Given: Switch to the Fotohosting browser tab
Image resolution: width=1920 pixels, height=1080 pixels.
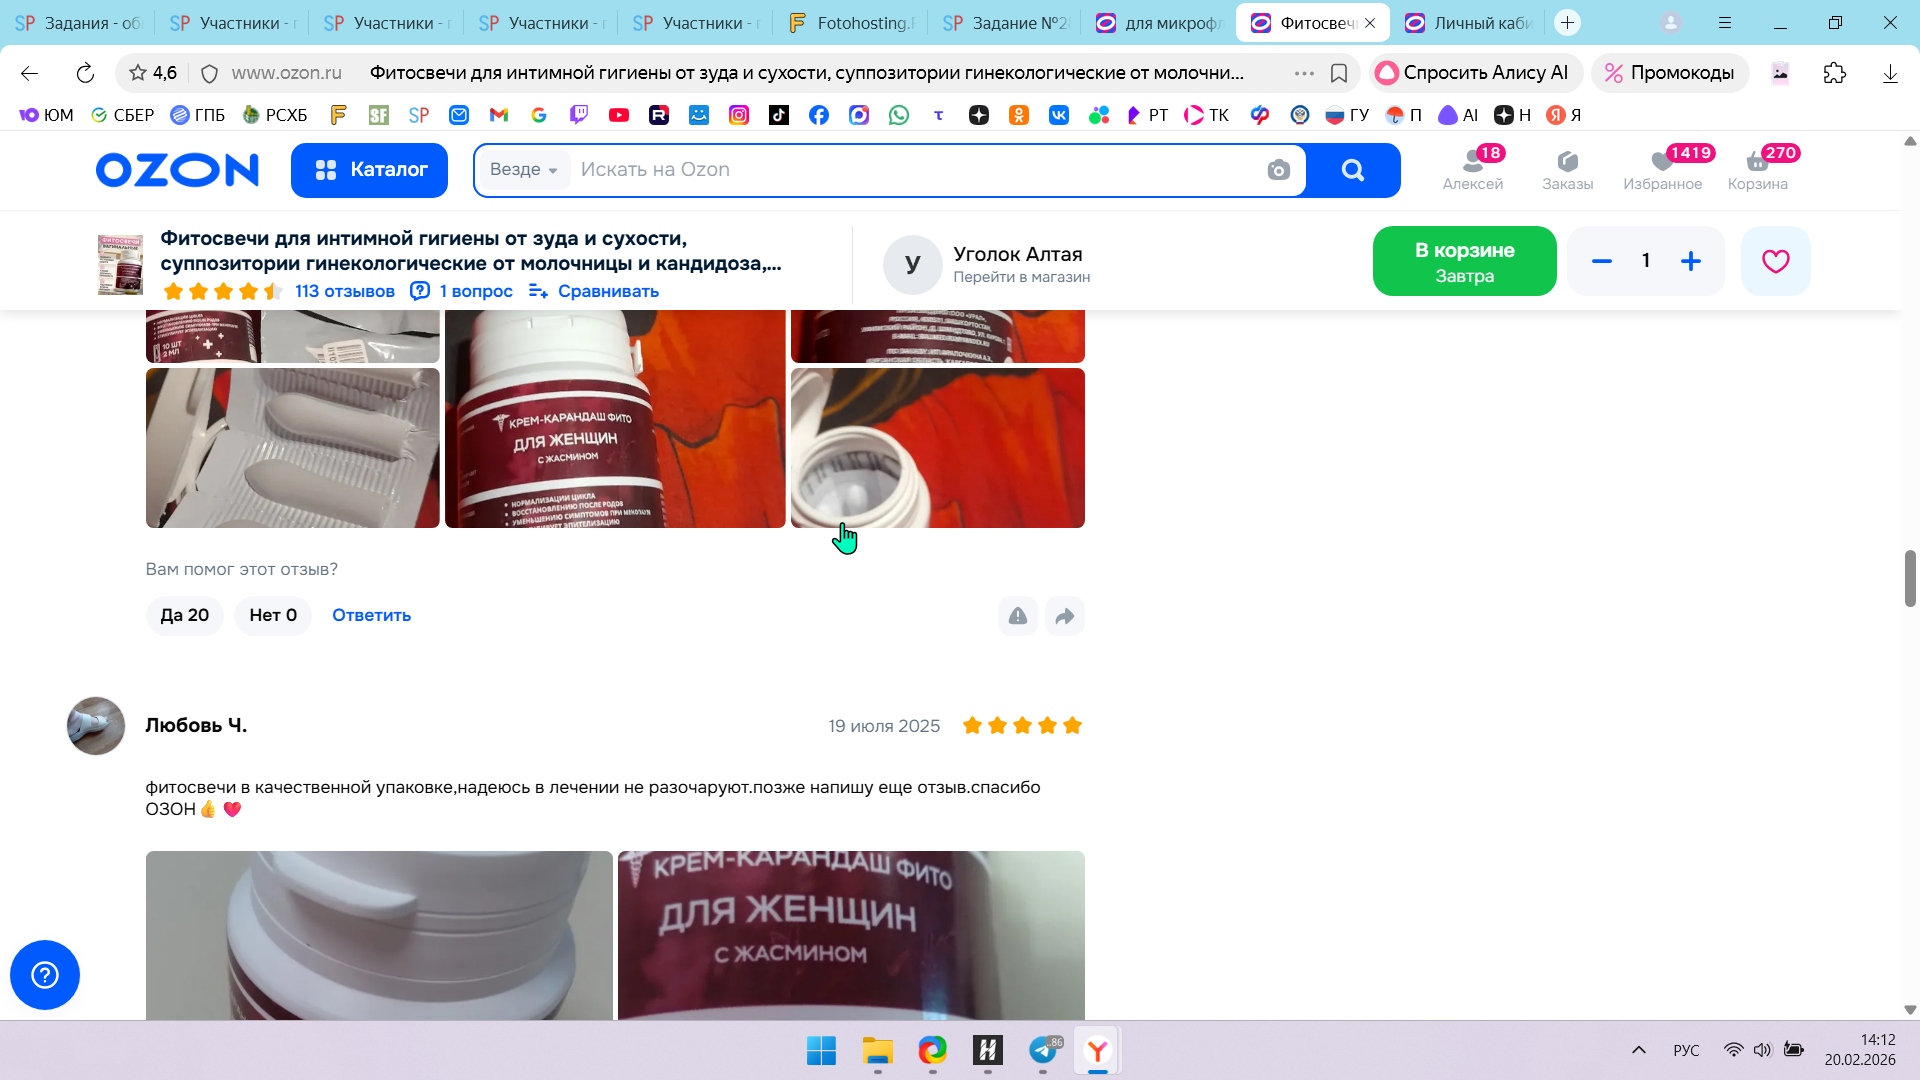Looking at the screenshot, I should tap(855, 23).
